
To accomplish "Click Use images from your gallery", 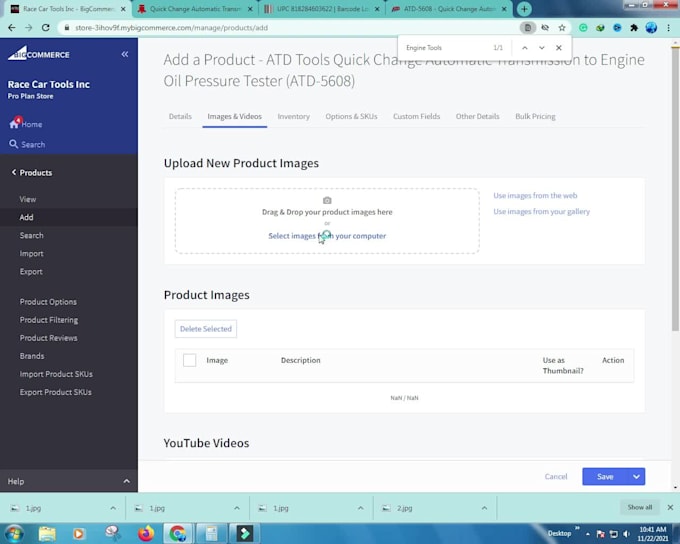I will (x=541, y=212).
